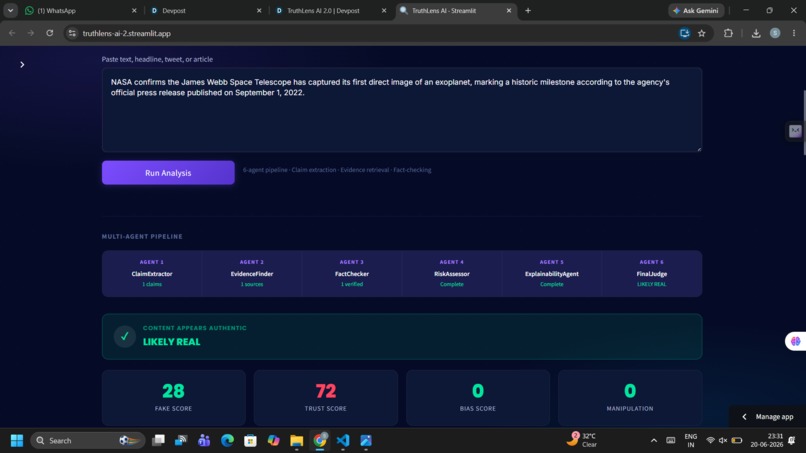
Task: Open the Chrome three-dot menu
Action: (x=794, y=33)
